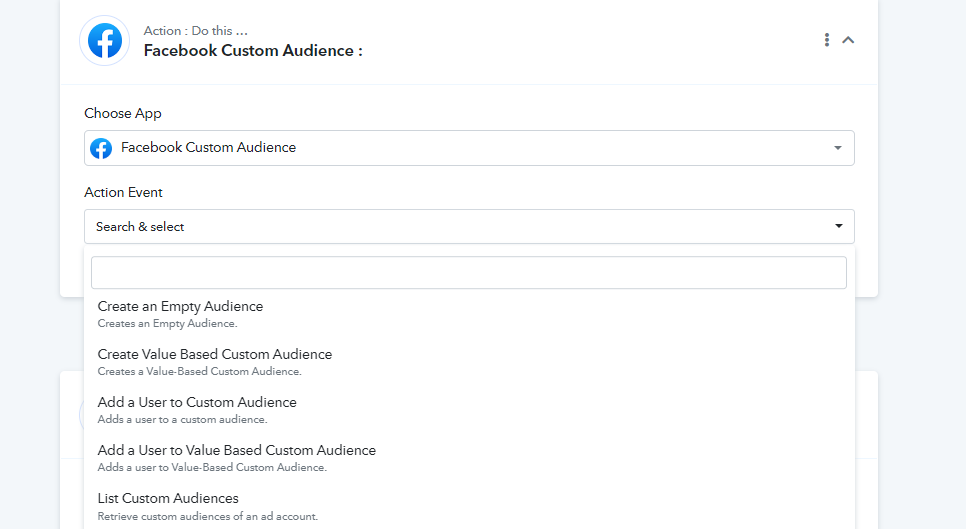Viewport: 966px width, 529px height.
Task: Open the Choose App dropdown
Action: coord(469,148)
